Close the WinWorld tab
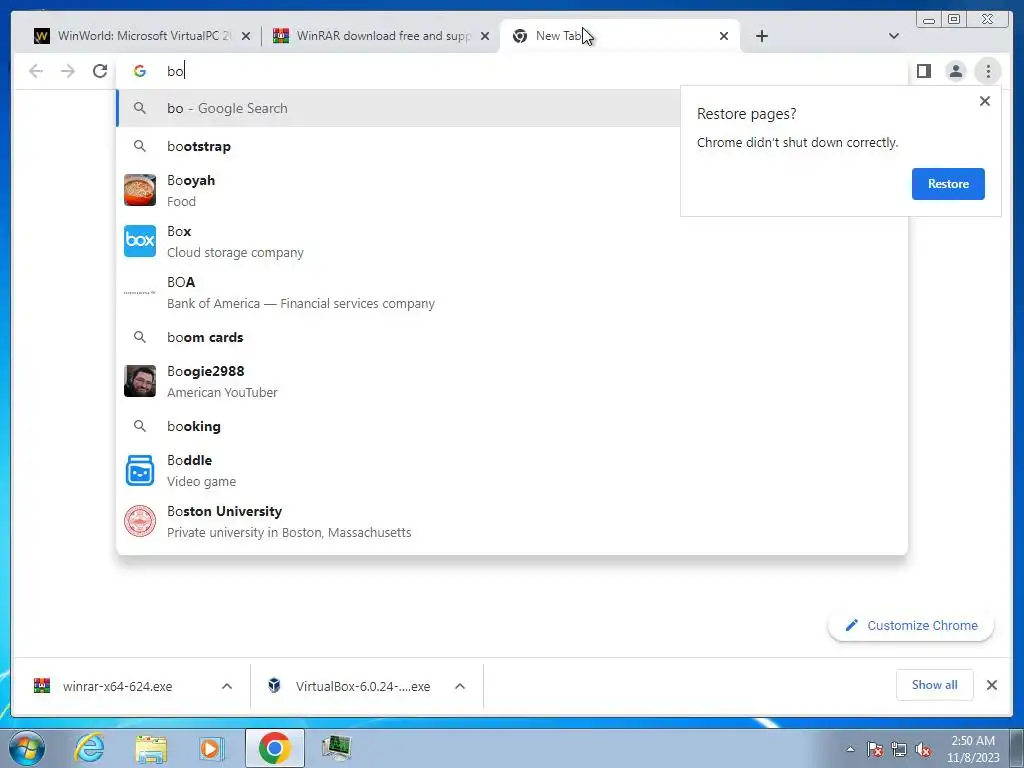 coord(246,36)
